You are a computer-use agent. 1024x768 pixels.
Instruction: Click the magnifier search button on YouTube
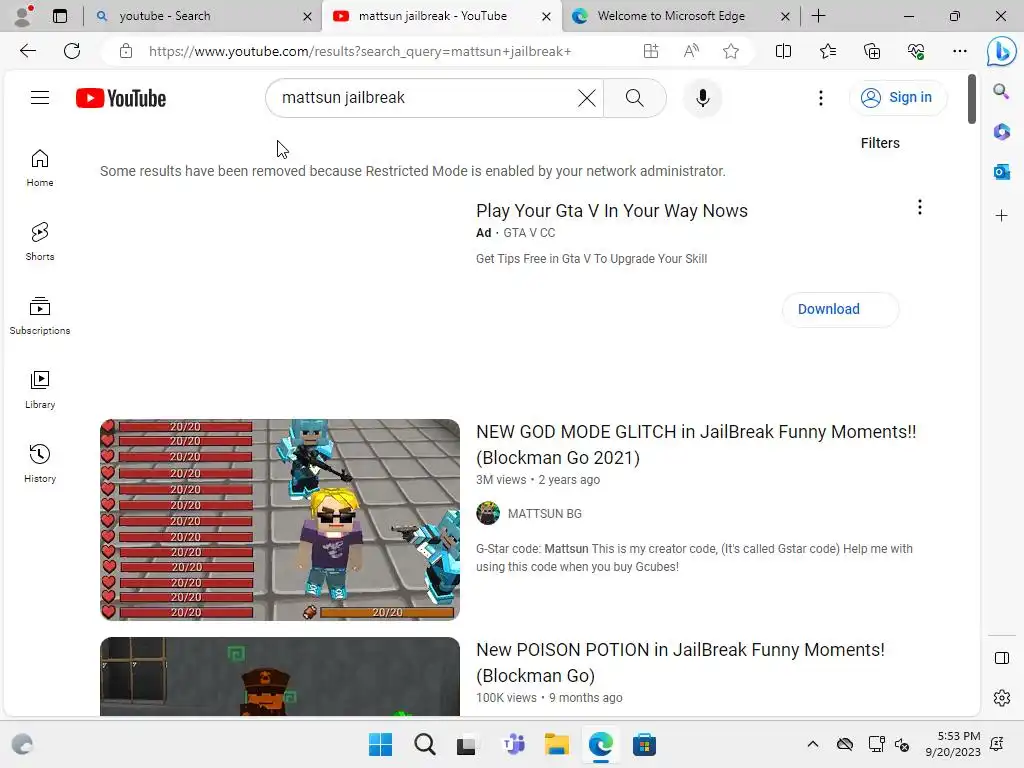(634, 98)
